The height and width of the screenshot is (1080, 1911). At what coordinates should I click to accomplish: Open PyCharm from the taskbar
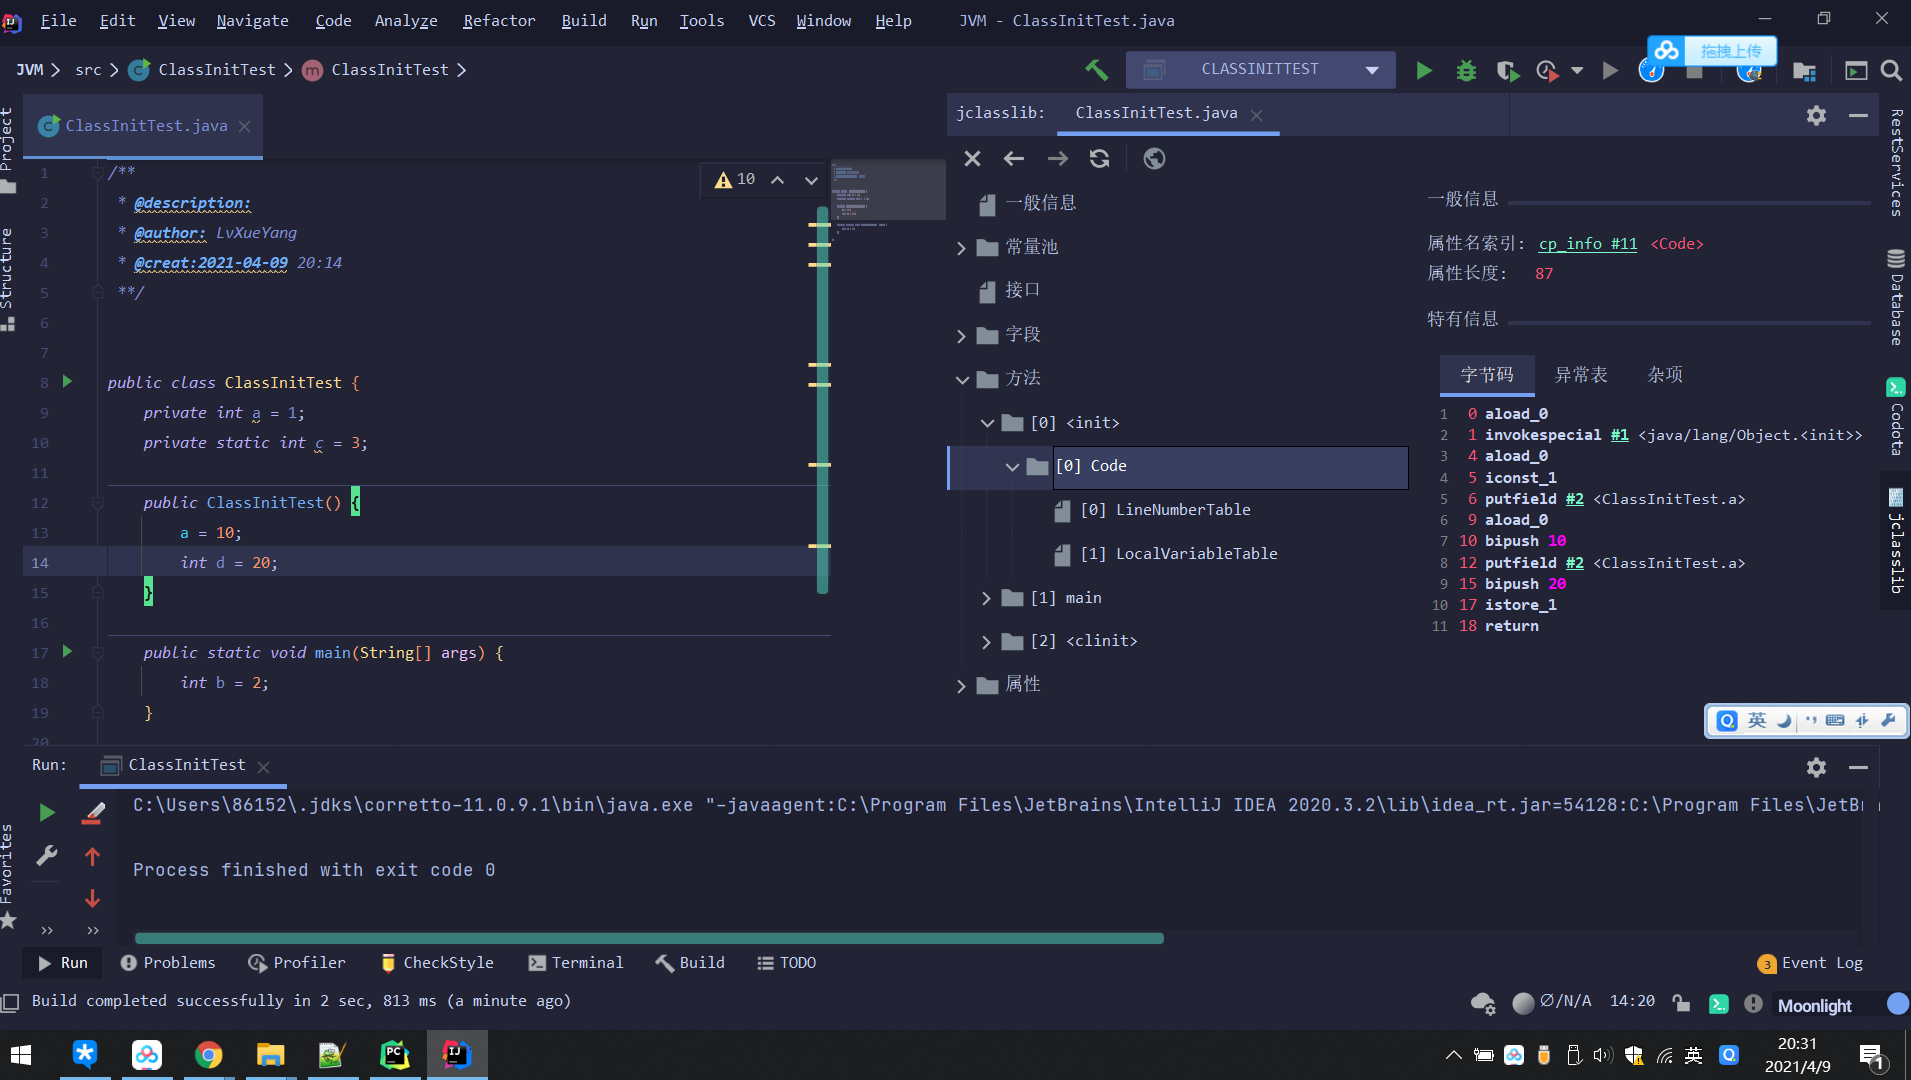(x=394, y=1054)
